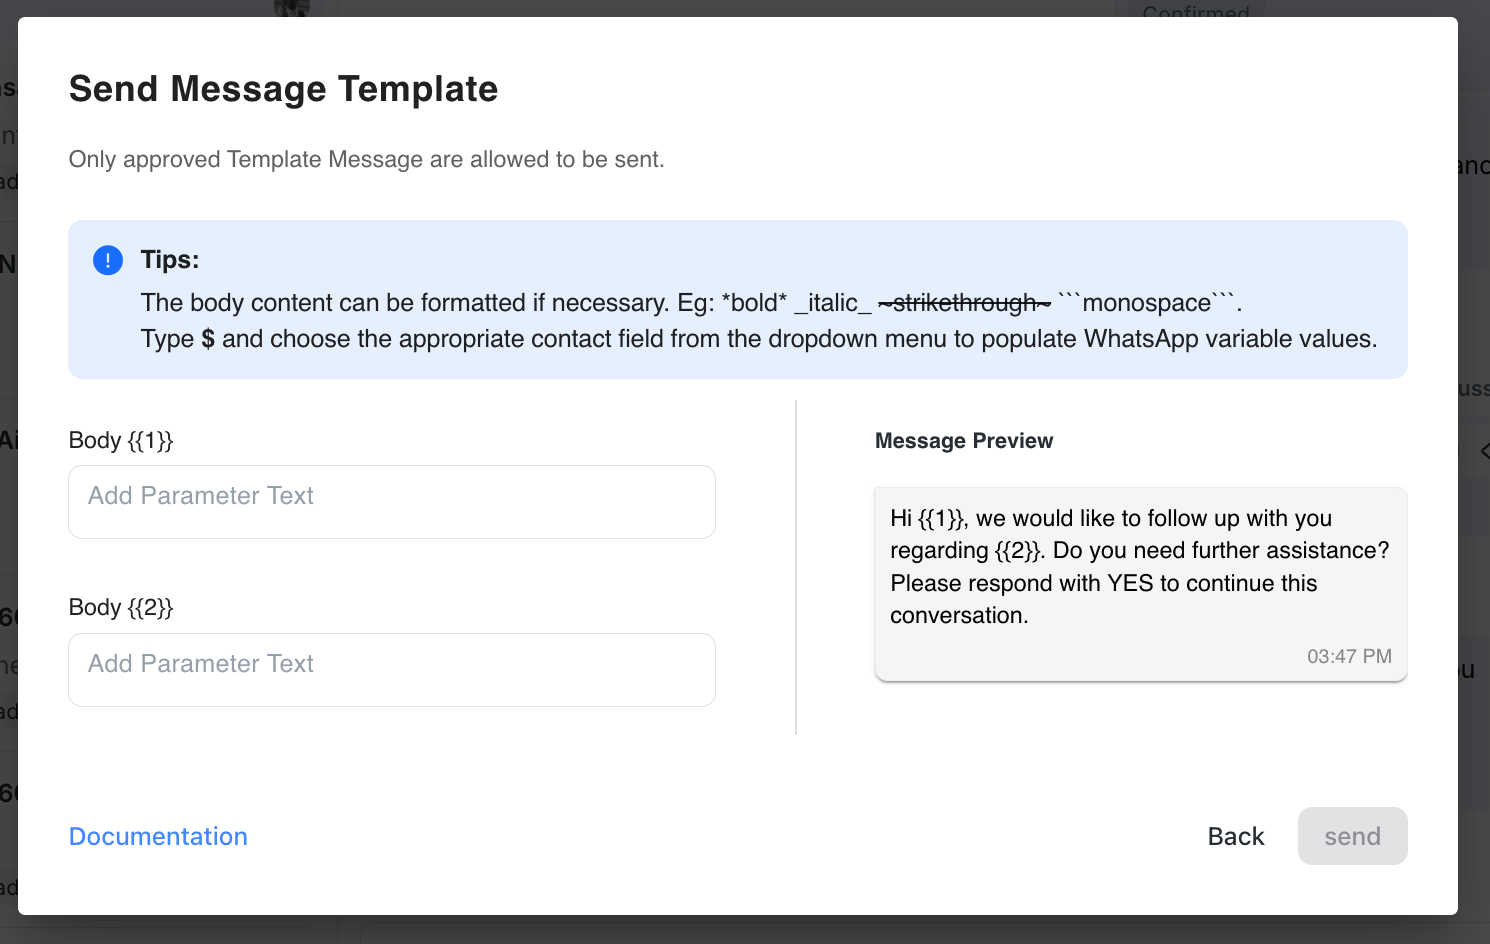Focus the Body {{2}} parameter text field
1490x944 pixels.
point(391,670)
